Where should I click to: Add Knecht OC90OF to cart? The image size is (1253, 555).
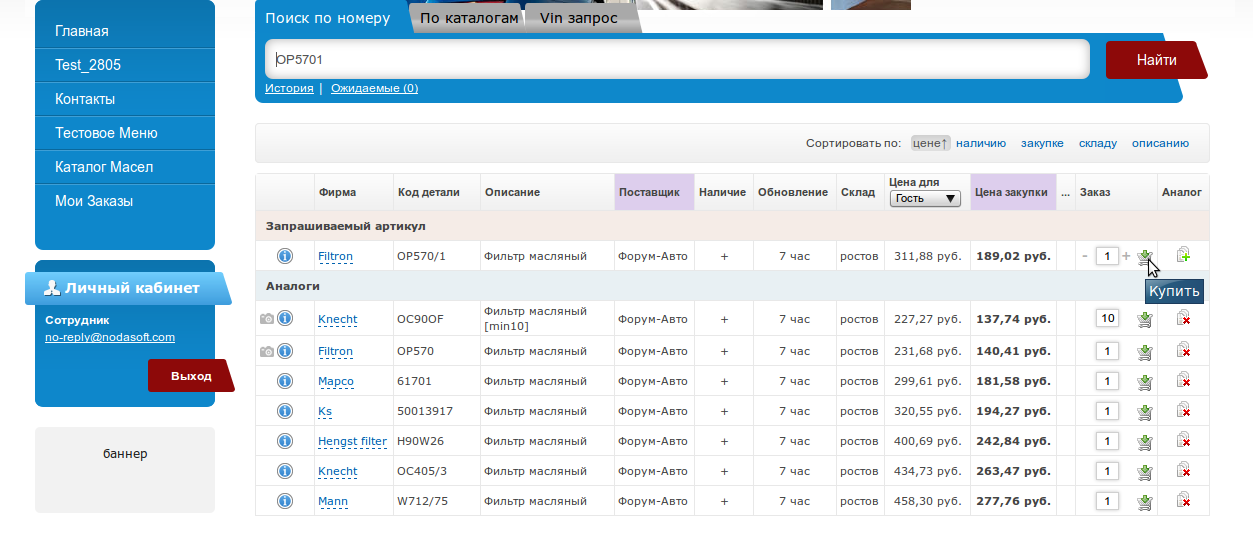pos(1145,319)
